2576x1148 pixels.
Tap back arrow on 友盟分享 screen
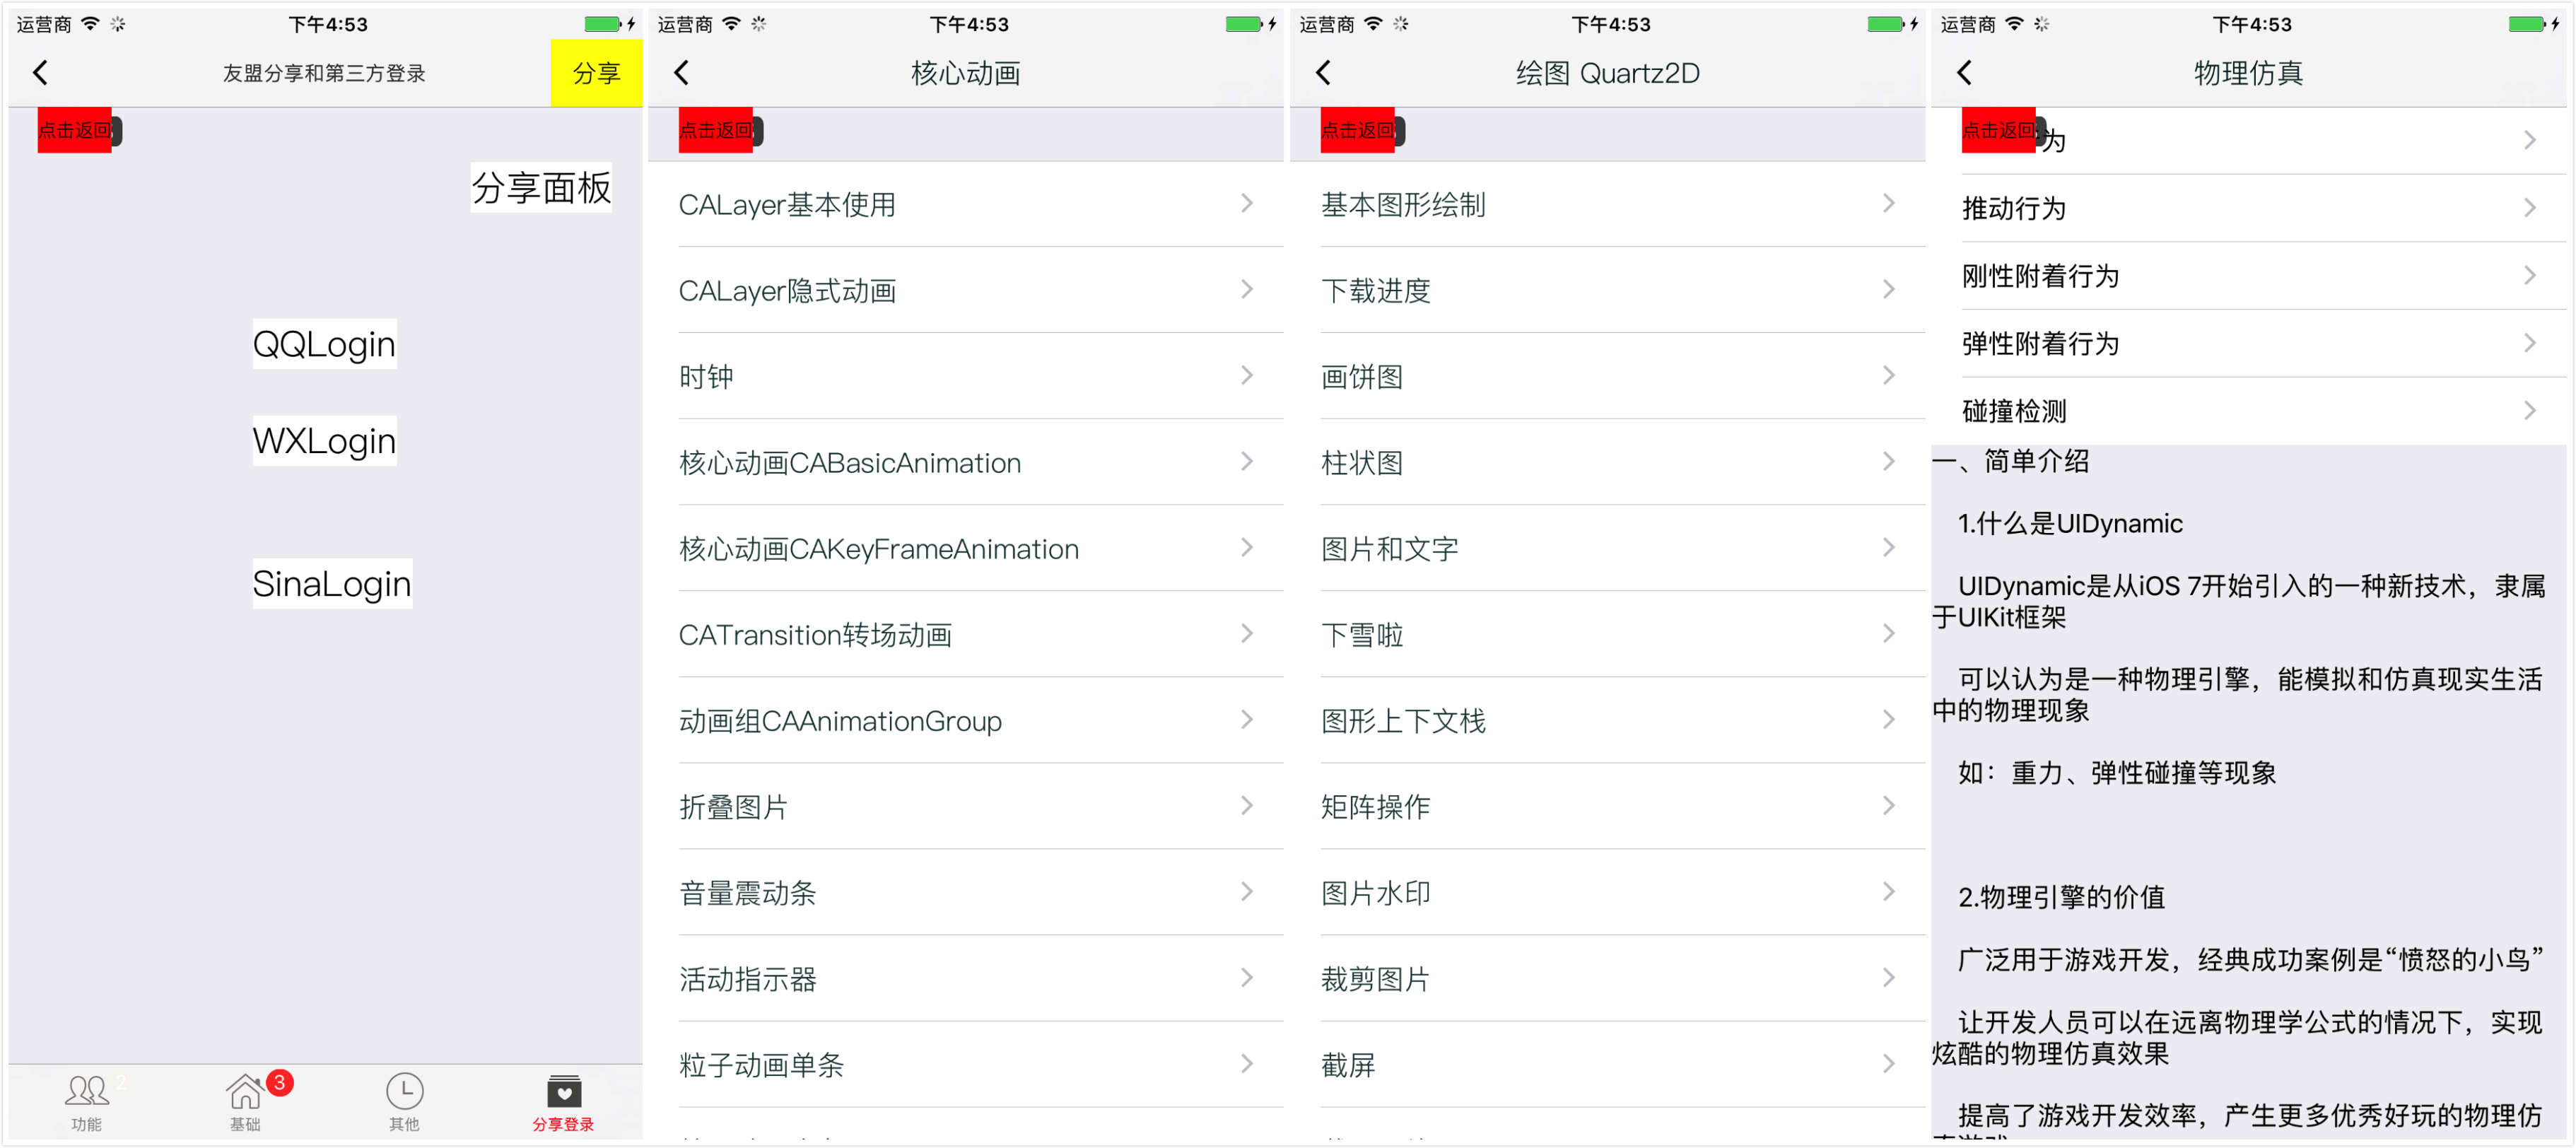pos(41,73)
